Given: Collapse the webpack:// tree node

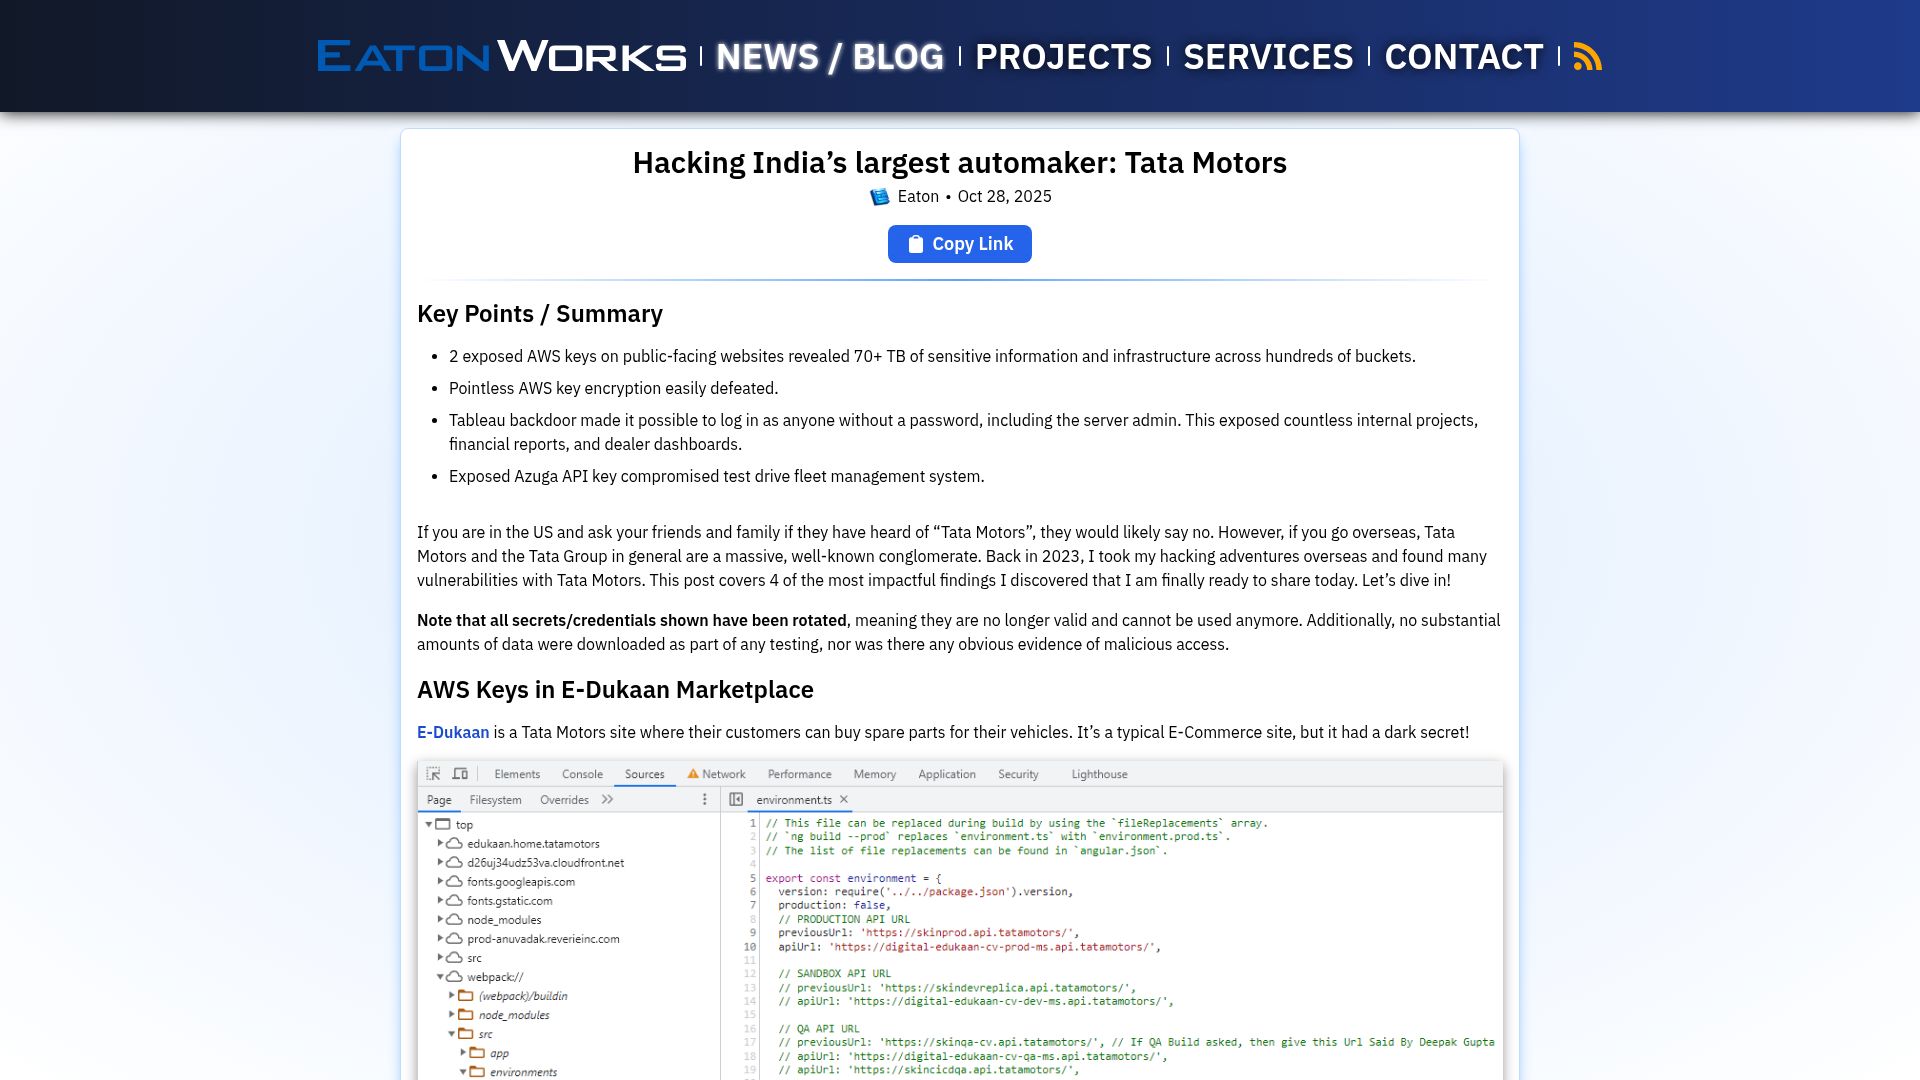Looking at the screenshot, I should 440,977.
